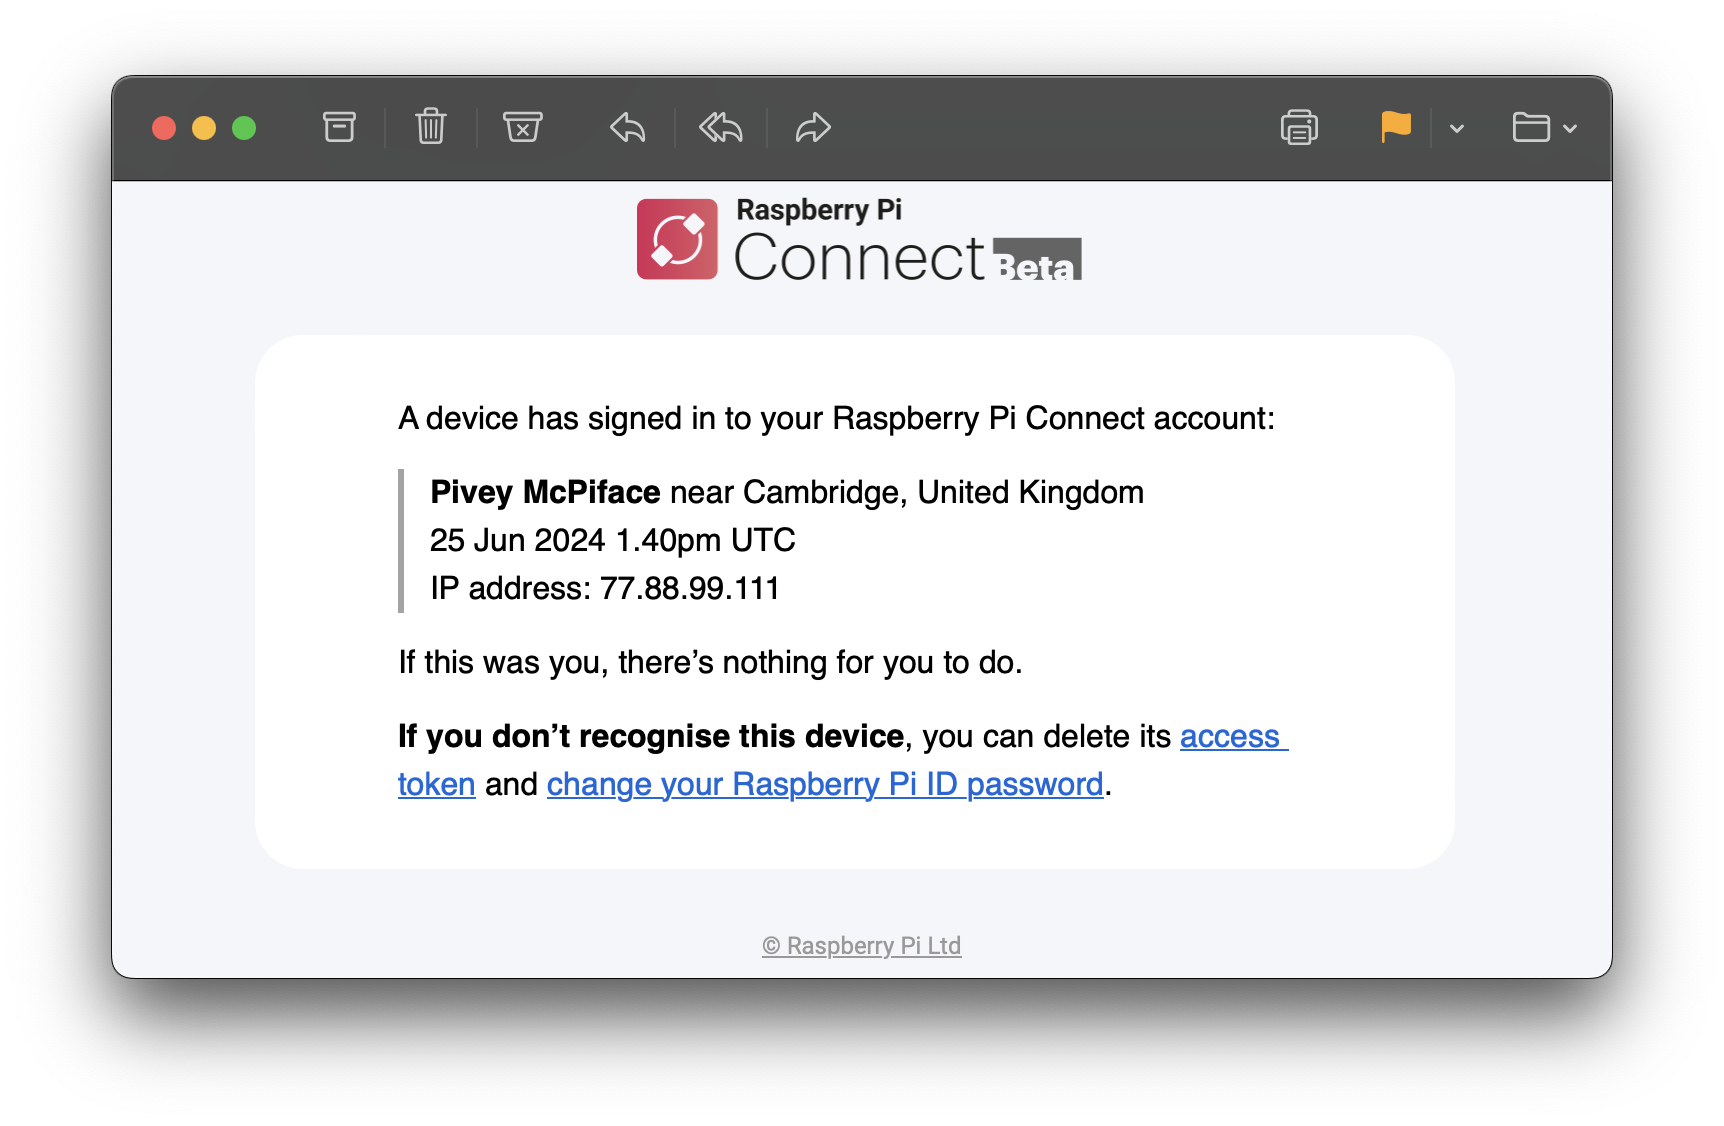The height and width of the screenshot is (1126, 1724).
Task: Minimize the window with the yellow button
Action: (x=204, y=128)
